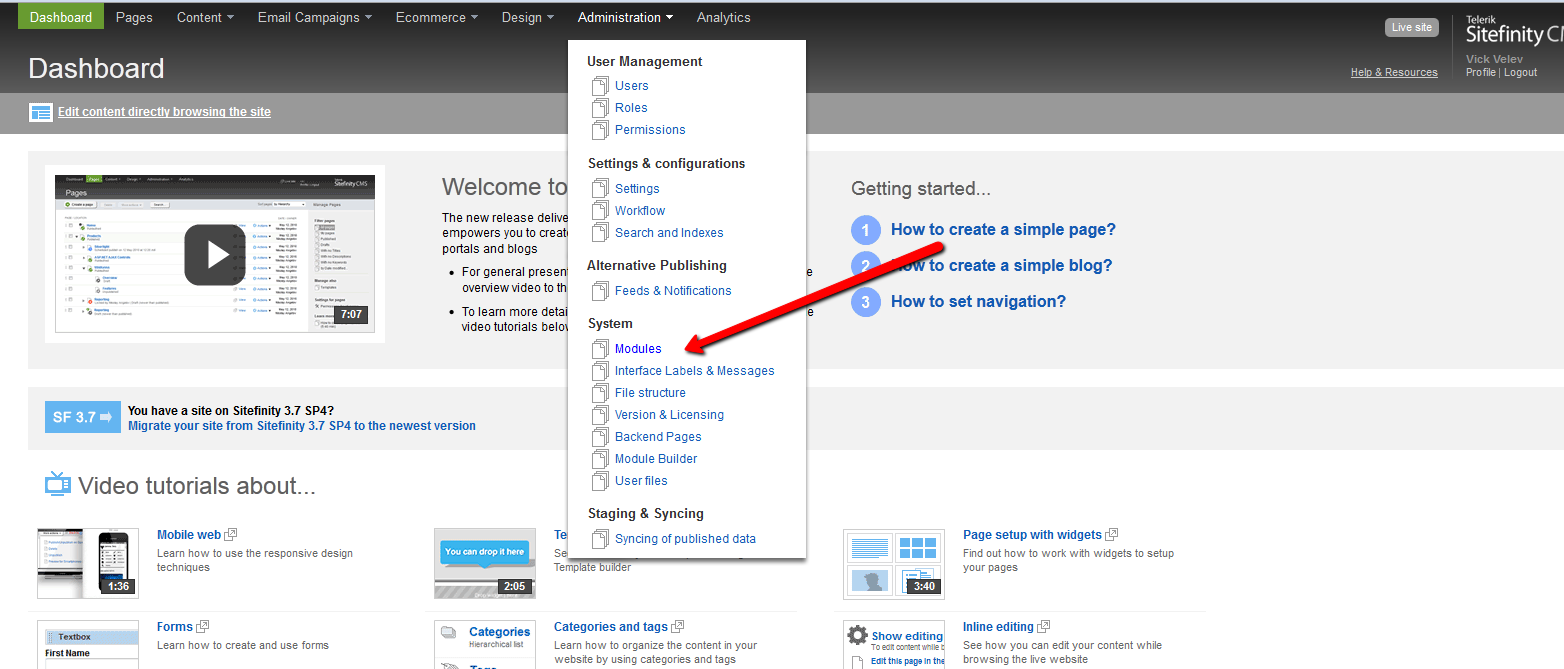The image size is (1564, 669).
Task: Click Logout
Action: 1520,72
